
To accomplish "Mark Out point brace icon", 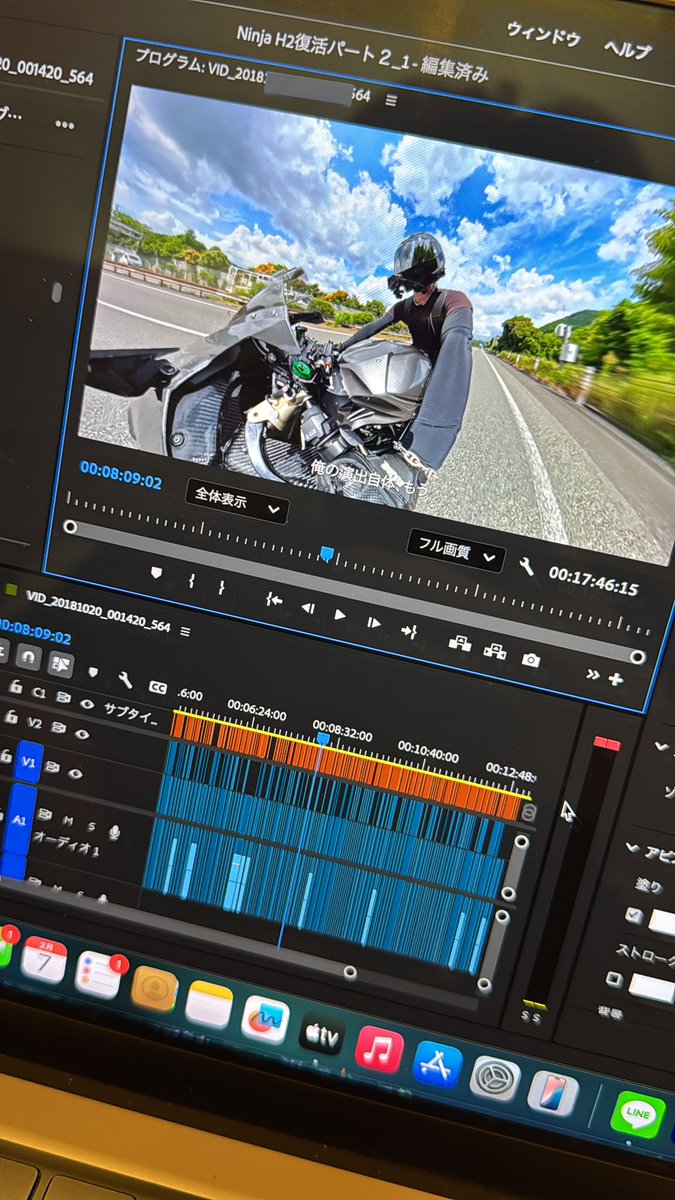I will pos(221,588).
